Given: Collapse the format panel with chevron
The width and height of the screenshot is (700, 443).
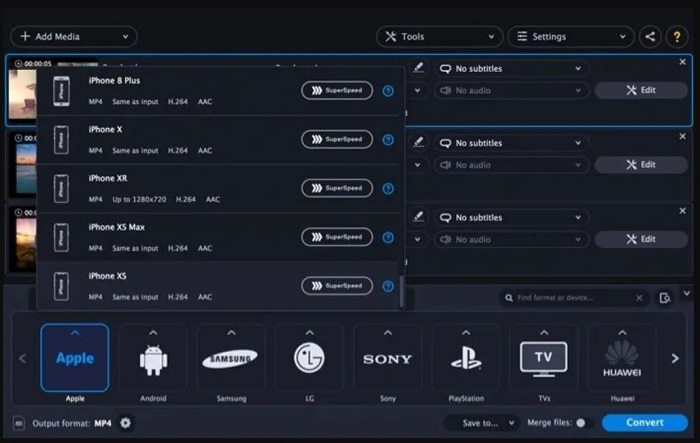Looking at the screenshot, I should click(687, 293).
